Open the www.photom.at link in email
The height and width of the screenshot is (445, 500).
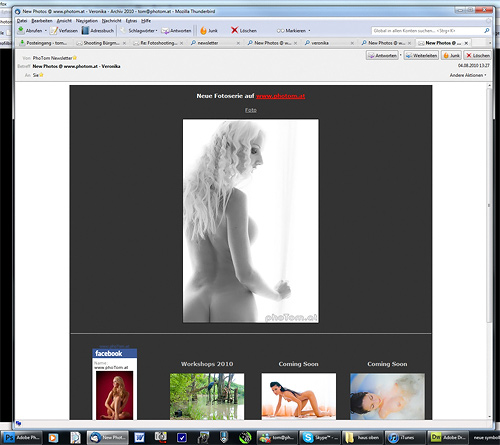click(280, 96)
